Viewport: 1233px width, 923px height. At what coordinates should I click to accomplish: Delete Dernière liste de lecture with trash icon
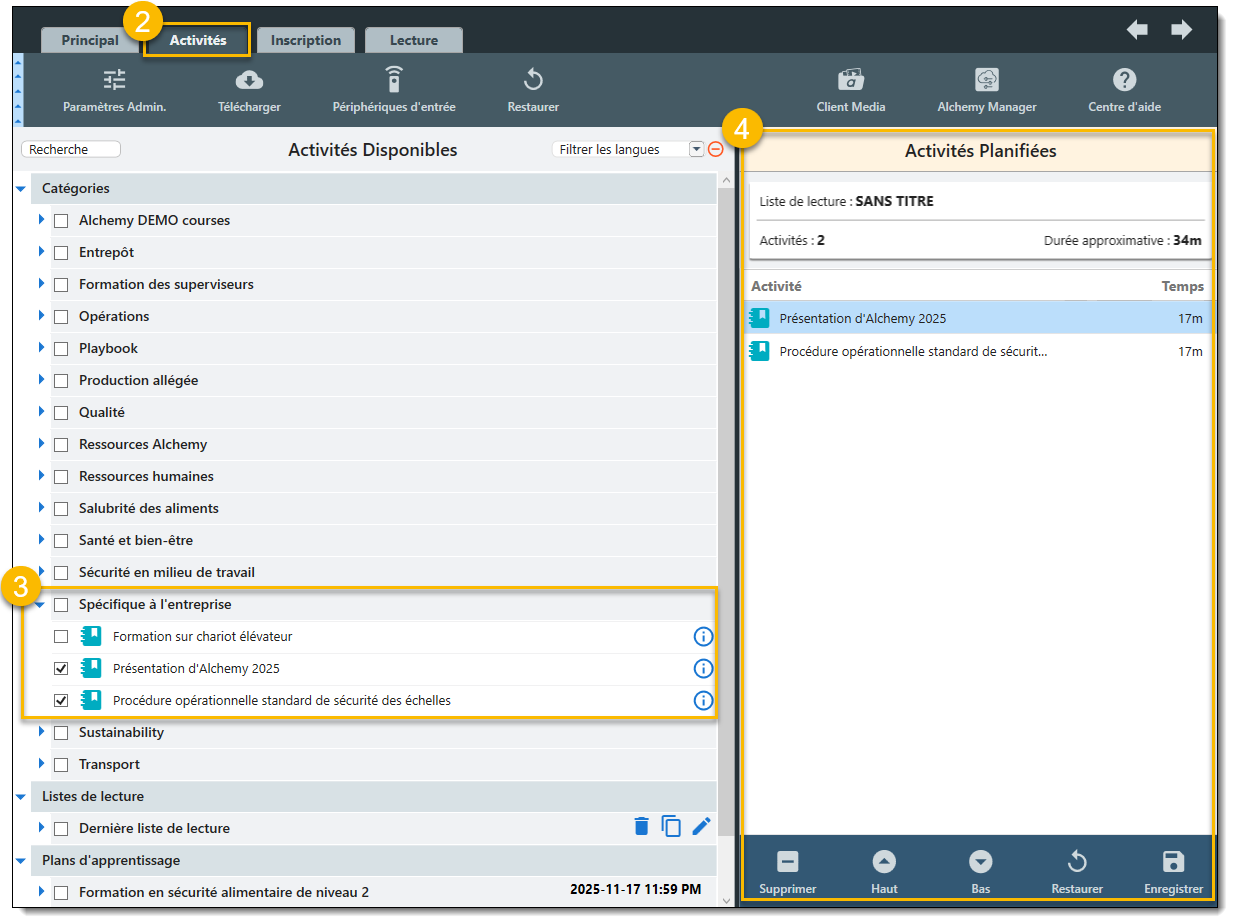point(641,826)
